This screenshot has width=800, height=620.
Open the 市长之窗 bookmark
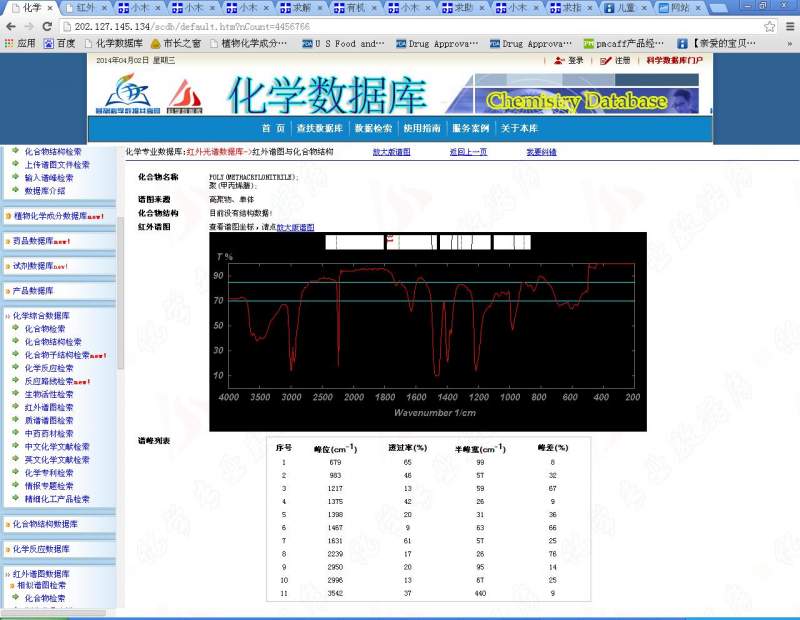click(176, 43)
